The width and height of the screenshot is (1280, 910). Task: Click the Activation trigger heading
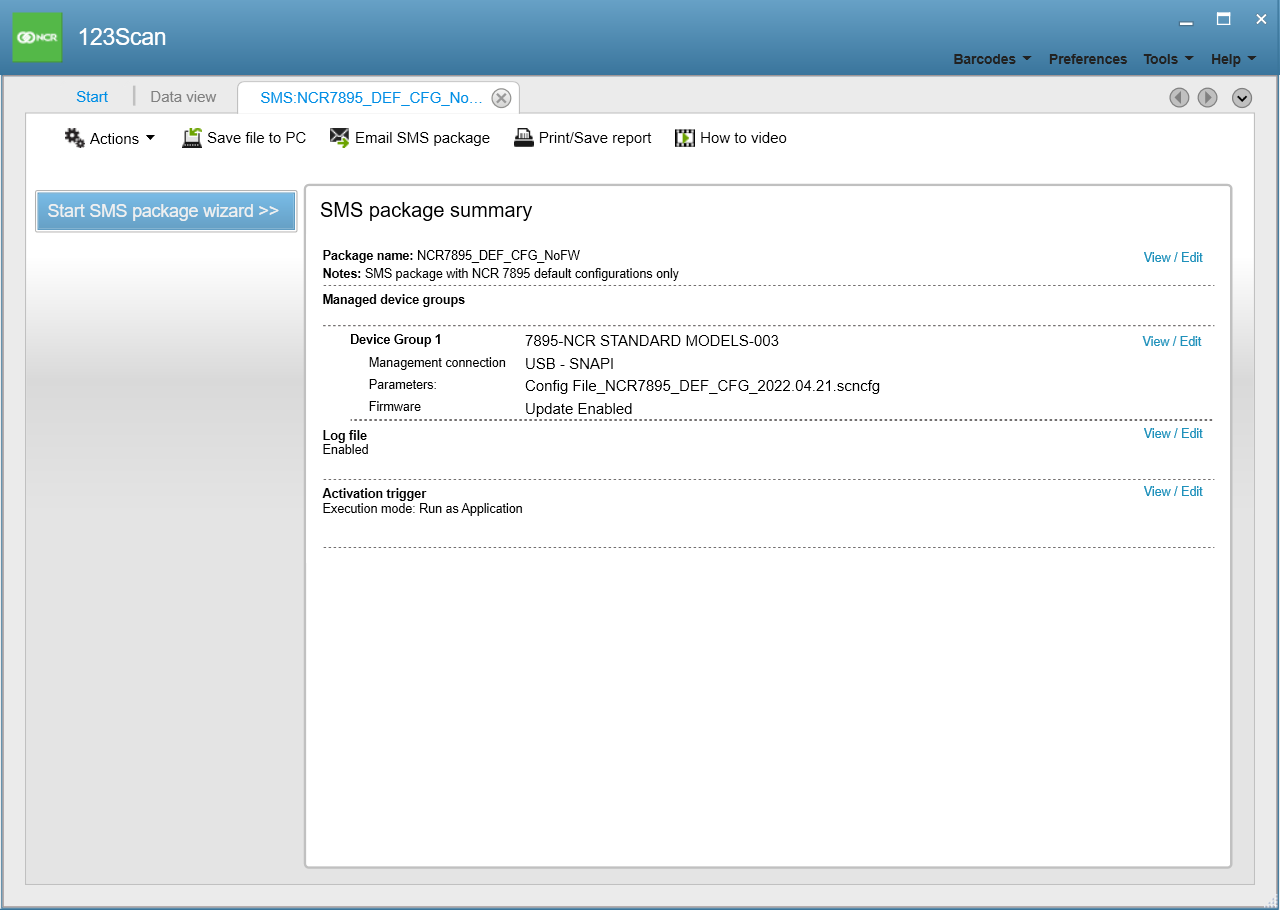pyautogui.click(x=374, y=493)
